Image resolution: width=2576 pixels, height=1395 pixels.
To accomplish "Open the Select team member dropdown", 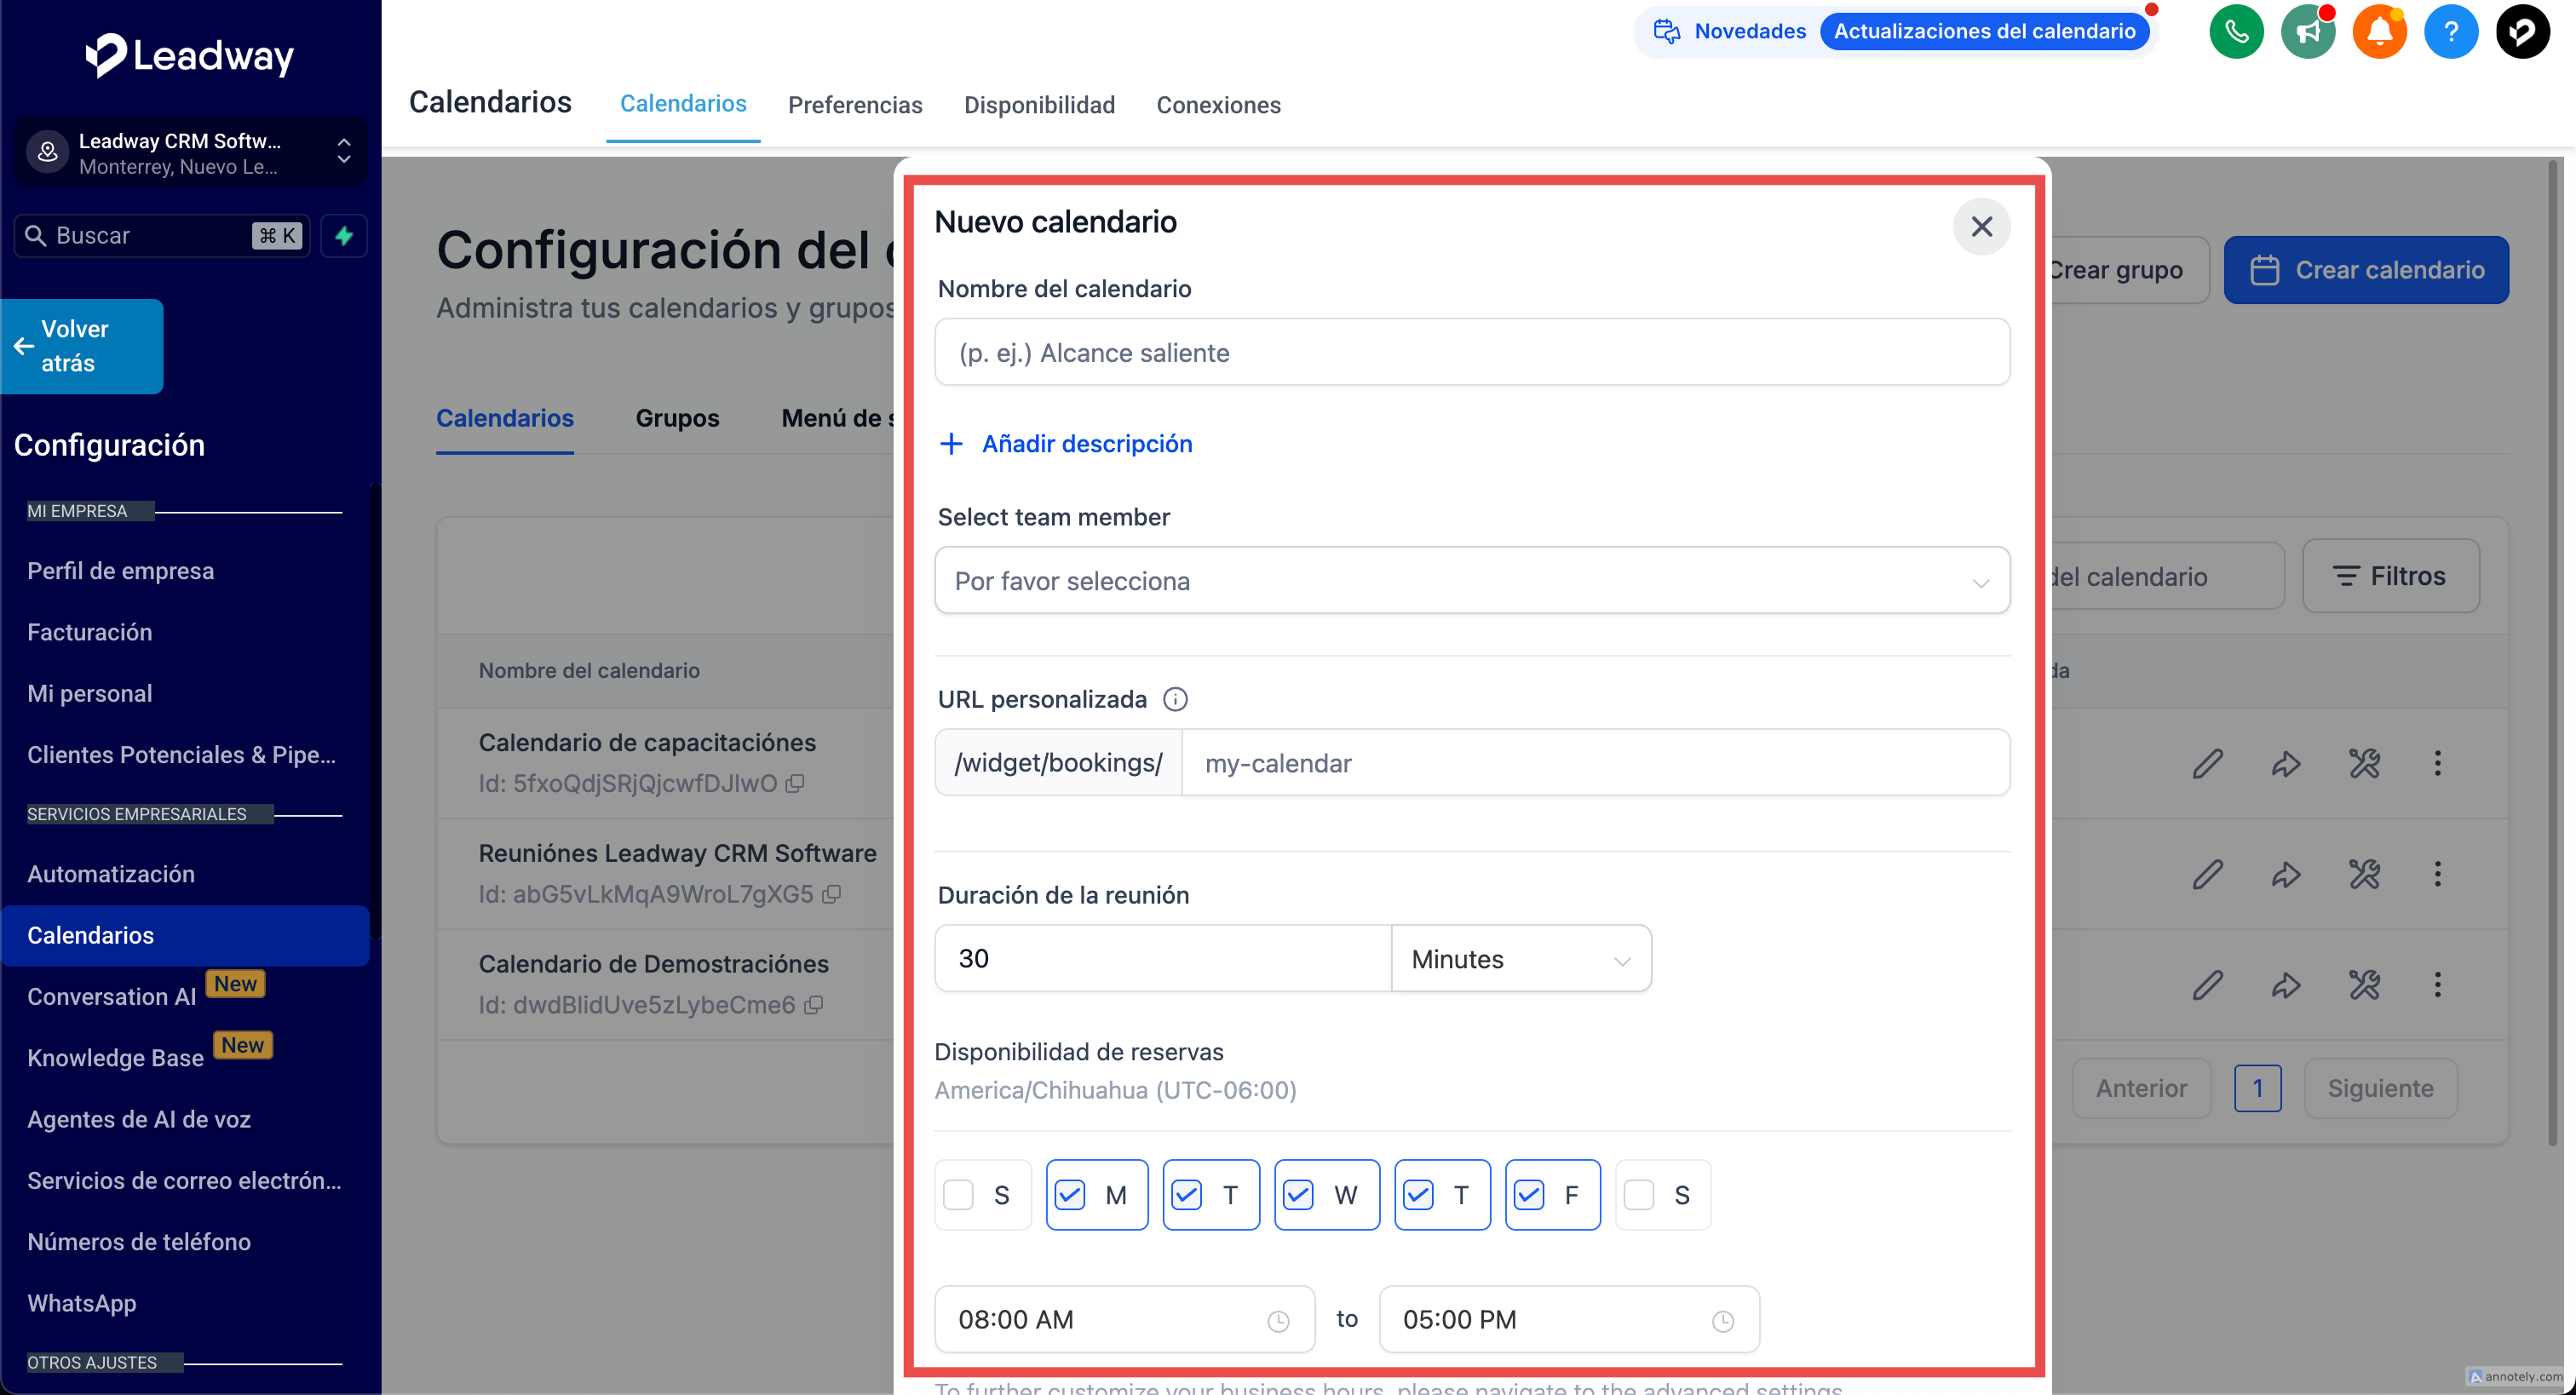I will point(1471,581).
